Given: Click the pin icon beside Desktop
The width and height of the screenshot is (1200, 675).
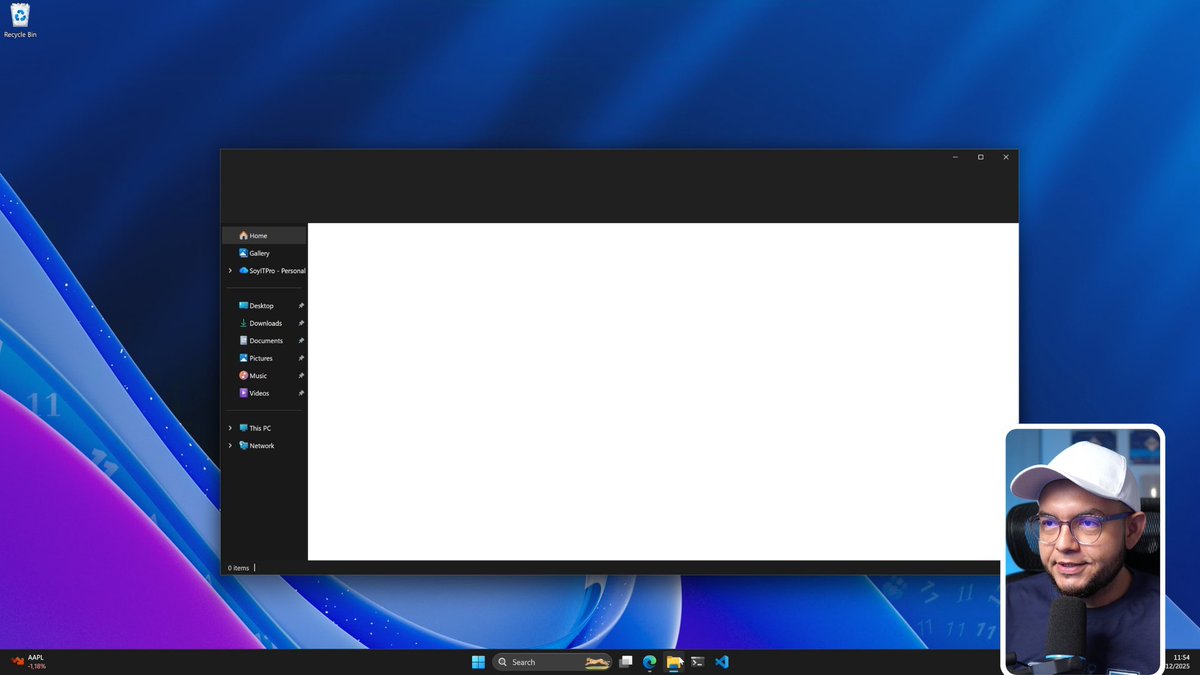Looking at the screenshot, I should (301, 306).
